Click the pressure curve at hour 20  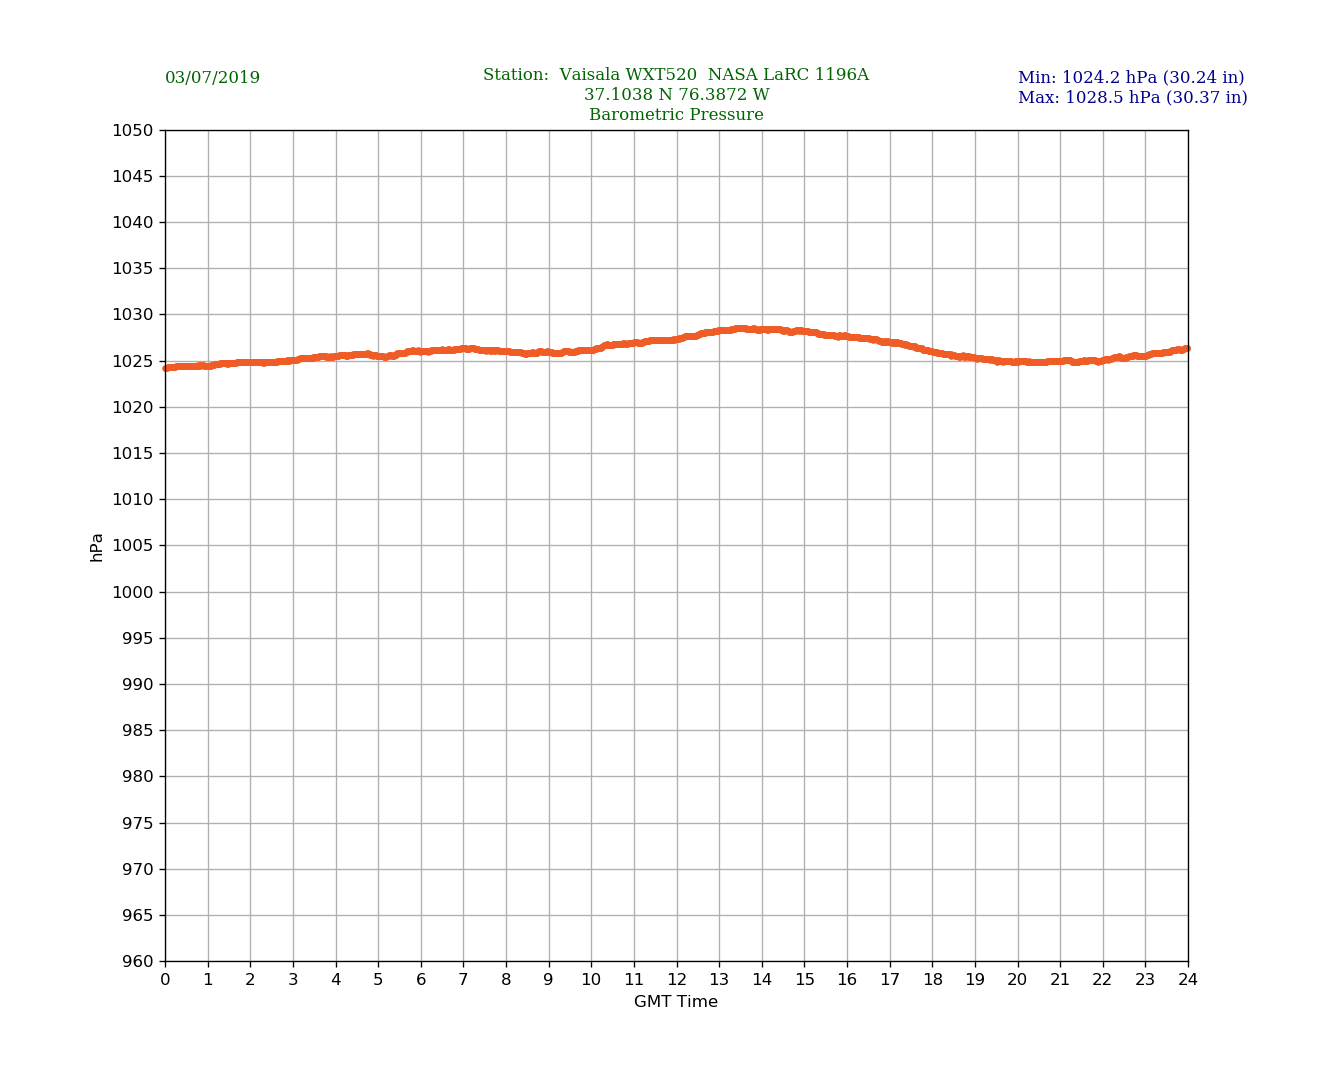pos(1017,362)
